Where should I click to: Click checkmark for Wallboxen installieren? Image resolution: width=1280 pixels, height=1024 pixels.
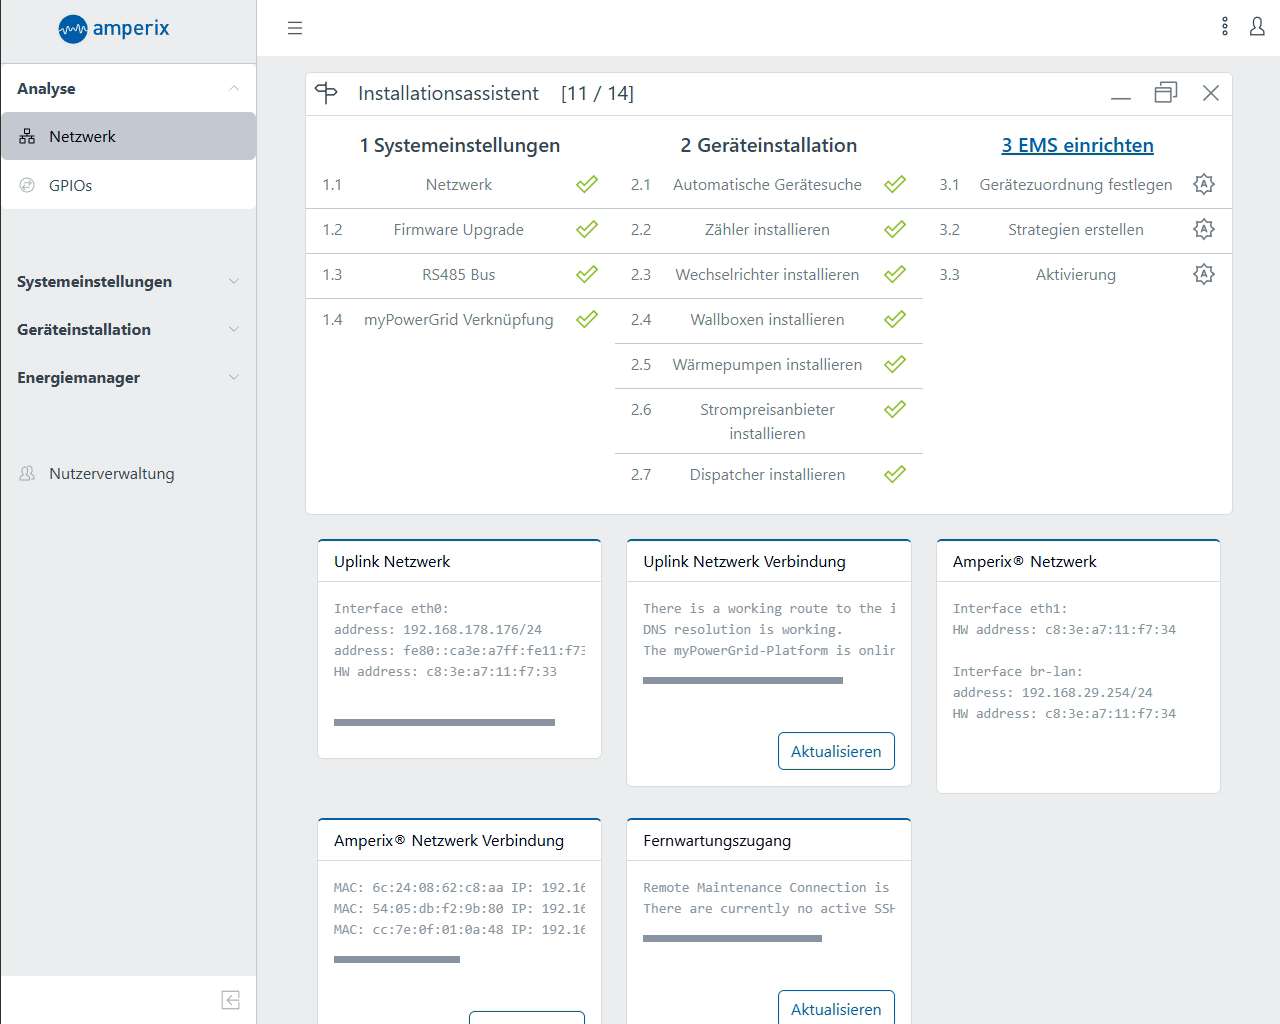pyautogui.click(x=895, y=319)
